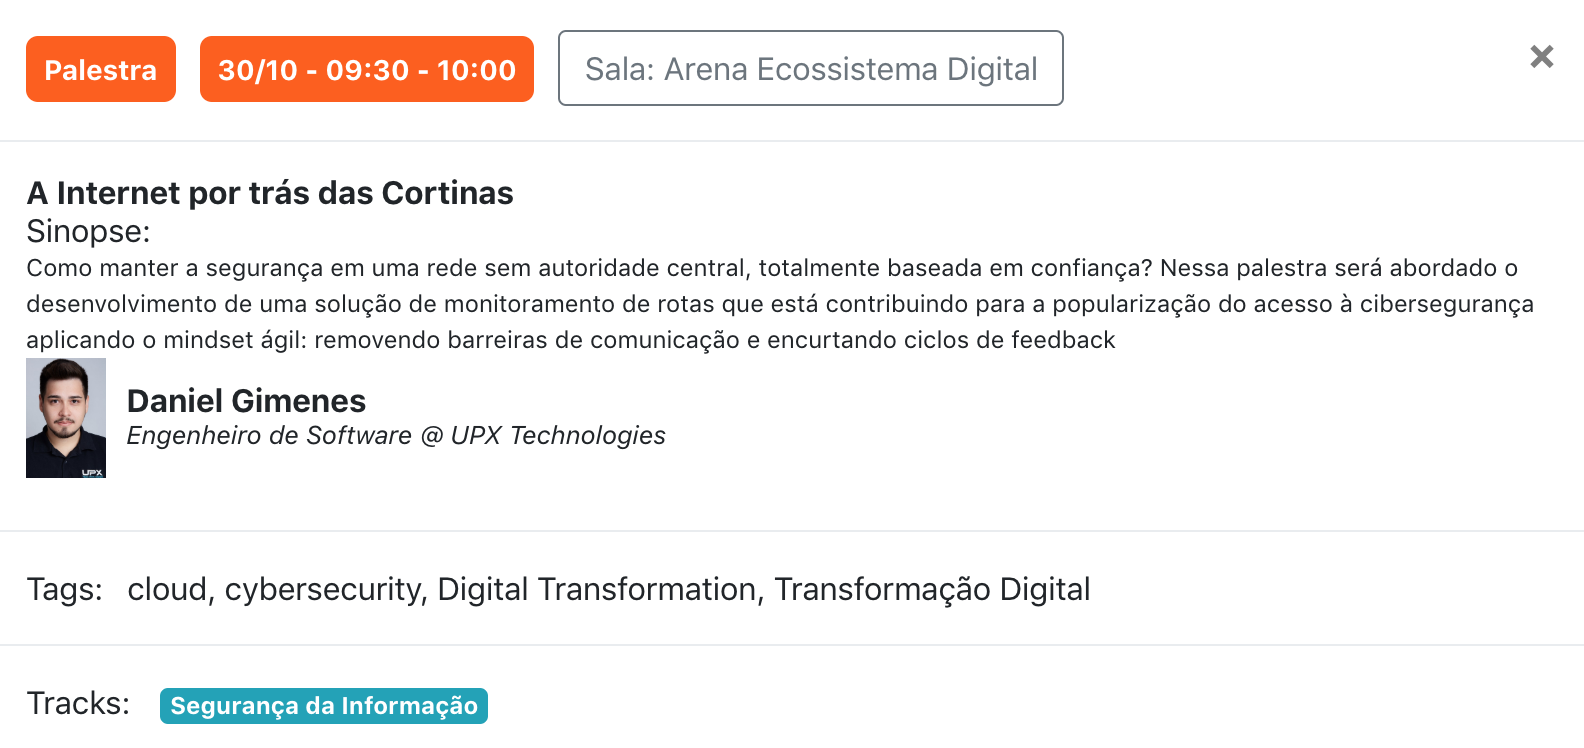
Task: Click the UPX logo on speaker photo
Action: pos(92,472)
